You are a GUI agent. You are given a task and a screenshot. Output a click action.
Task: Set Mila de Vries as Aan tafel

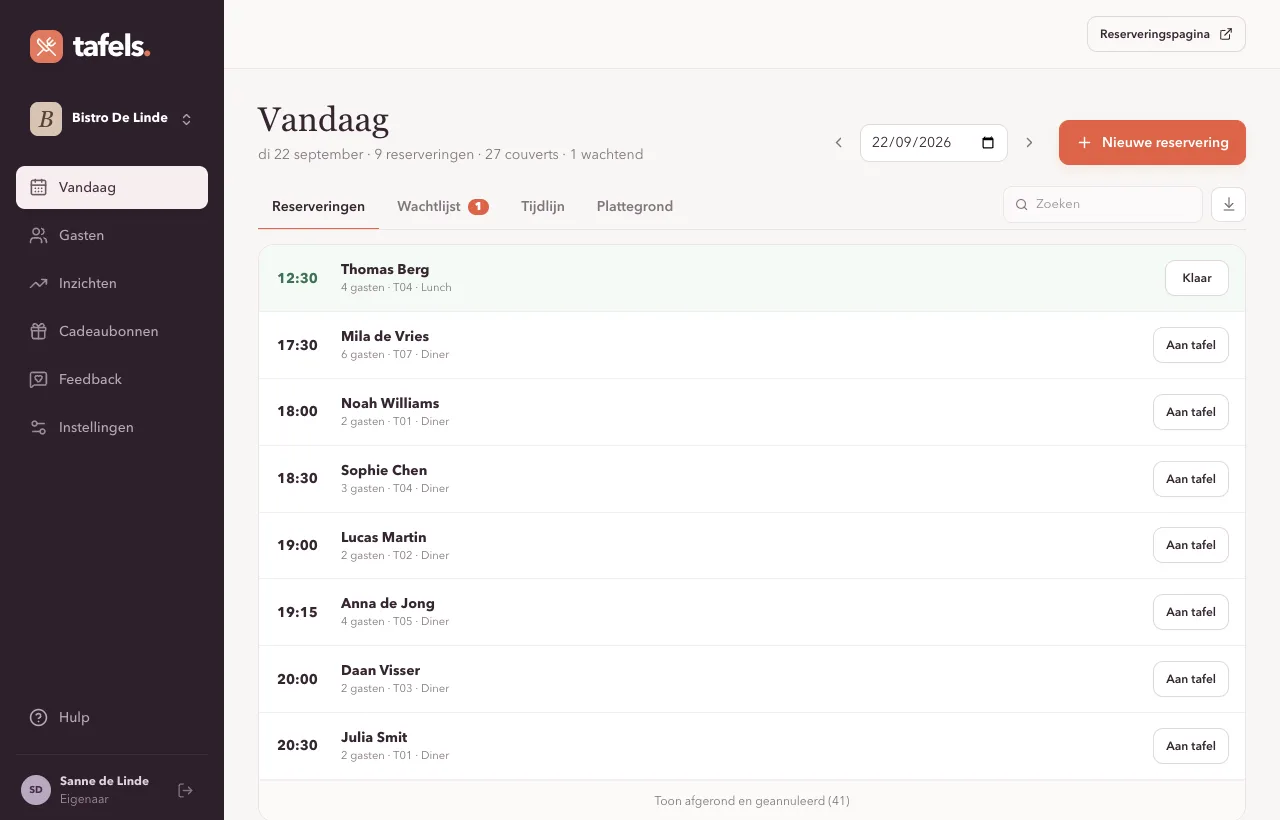click(x=1191, y=345)
